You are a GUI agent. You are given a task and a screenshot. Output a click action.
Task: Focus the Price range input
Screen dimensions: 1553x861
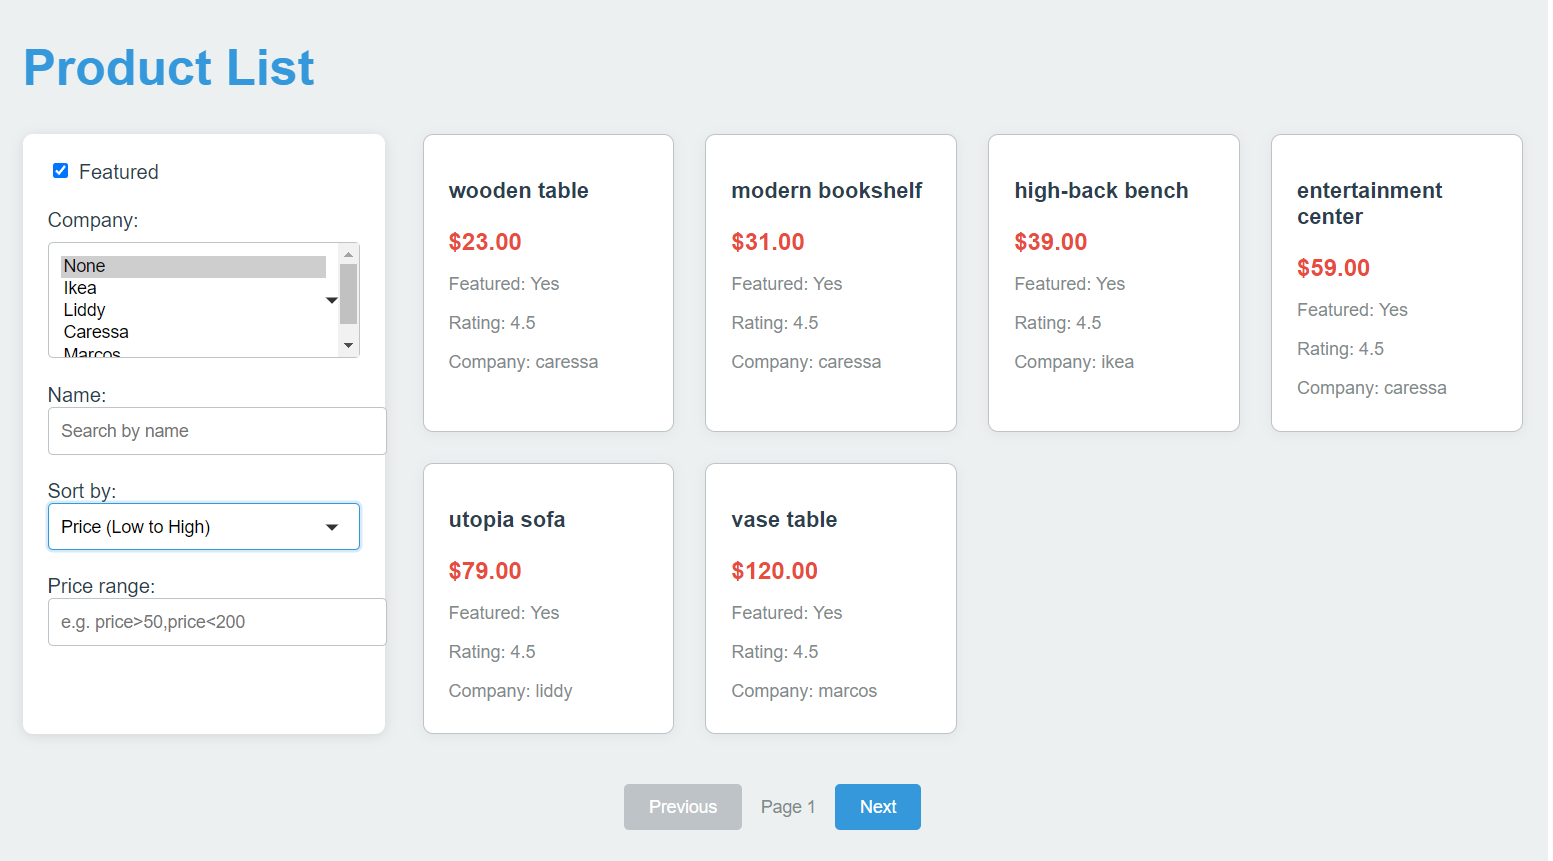click(216, 622)
